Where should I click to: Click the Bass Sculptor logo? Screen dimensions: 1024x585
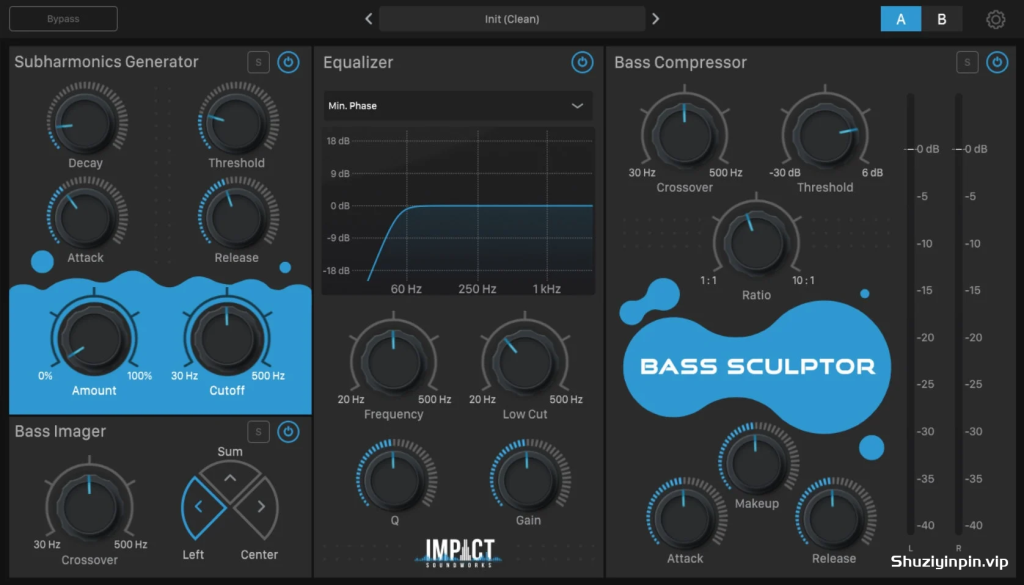pyautogui.click(x=758, y=366)
